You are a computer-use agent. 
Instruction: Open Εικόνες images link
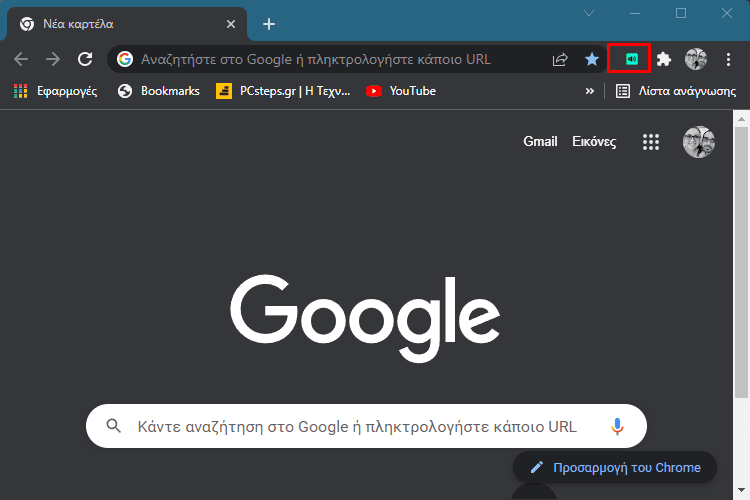594,142
